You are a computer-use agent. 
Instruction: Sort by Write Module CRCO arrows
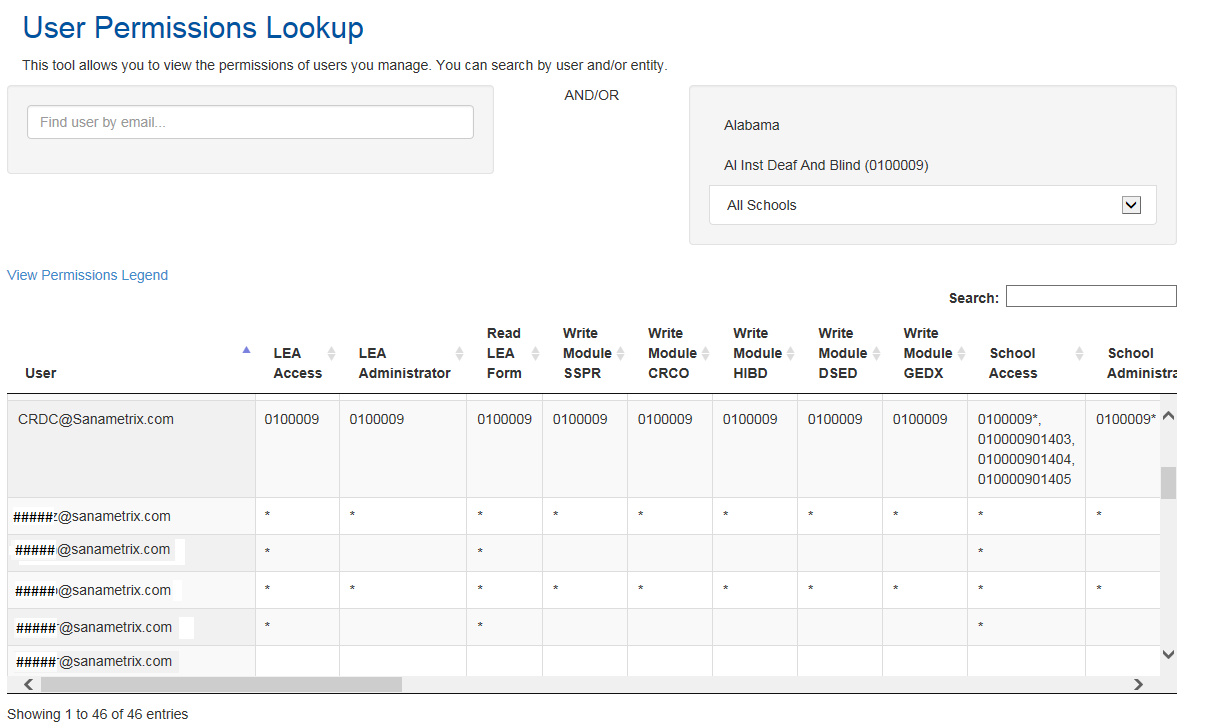tap(705, 353)
